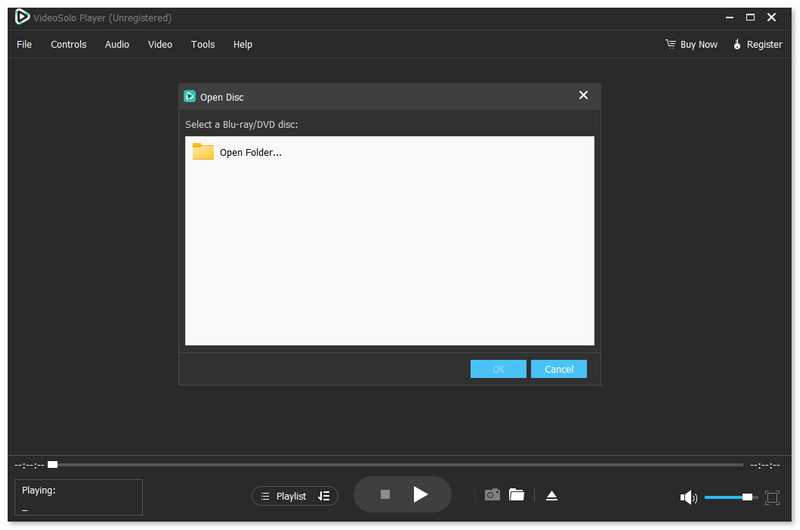This screenshot has width=800, height=530.
Task: Cancel the Open Disc dialog
Action: (558, 369)
